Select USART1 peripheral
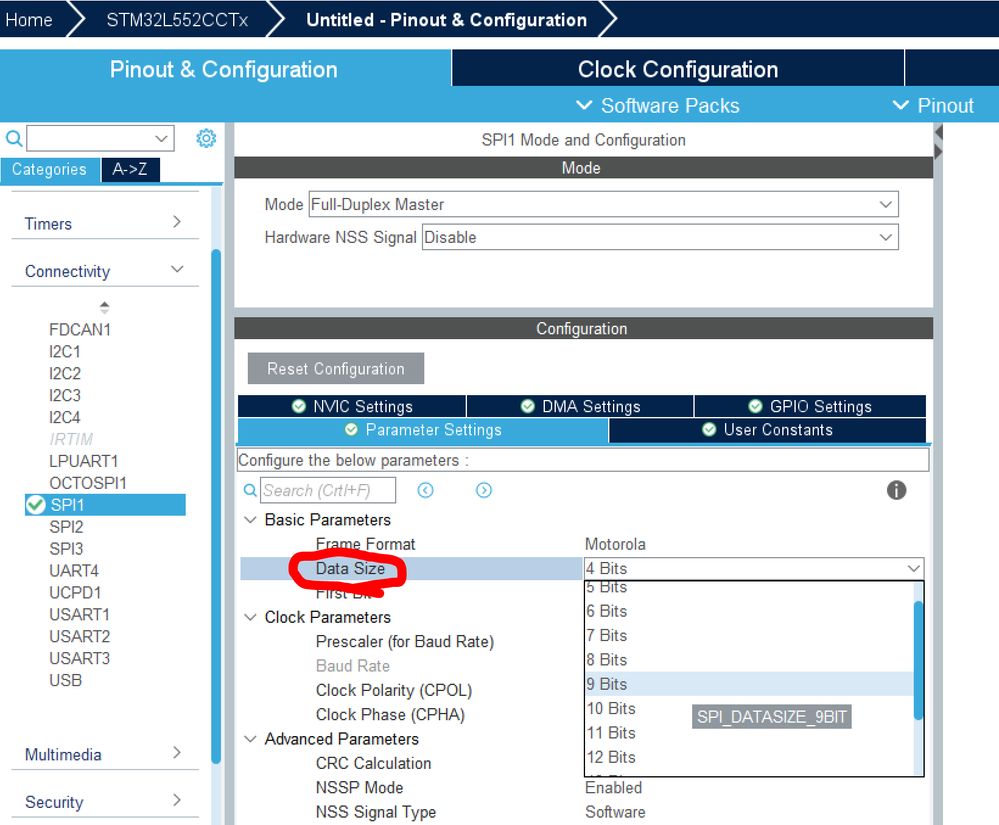The height and width of the screenshot is (825, 999). (x=80, y=614)
